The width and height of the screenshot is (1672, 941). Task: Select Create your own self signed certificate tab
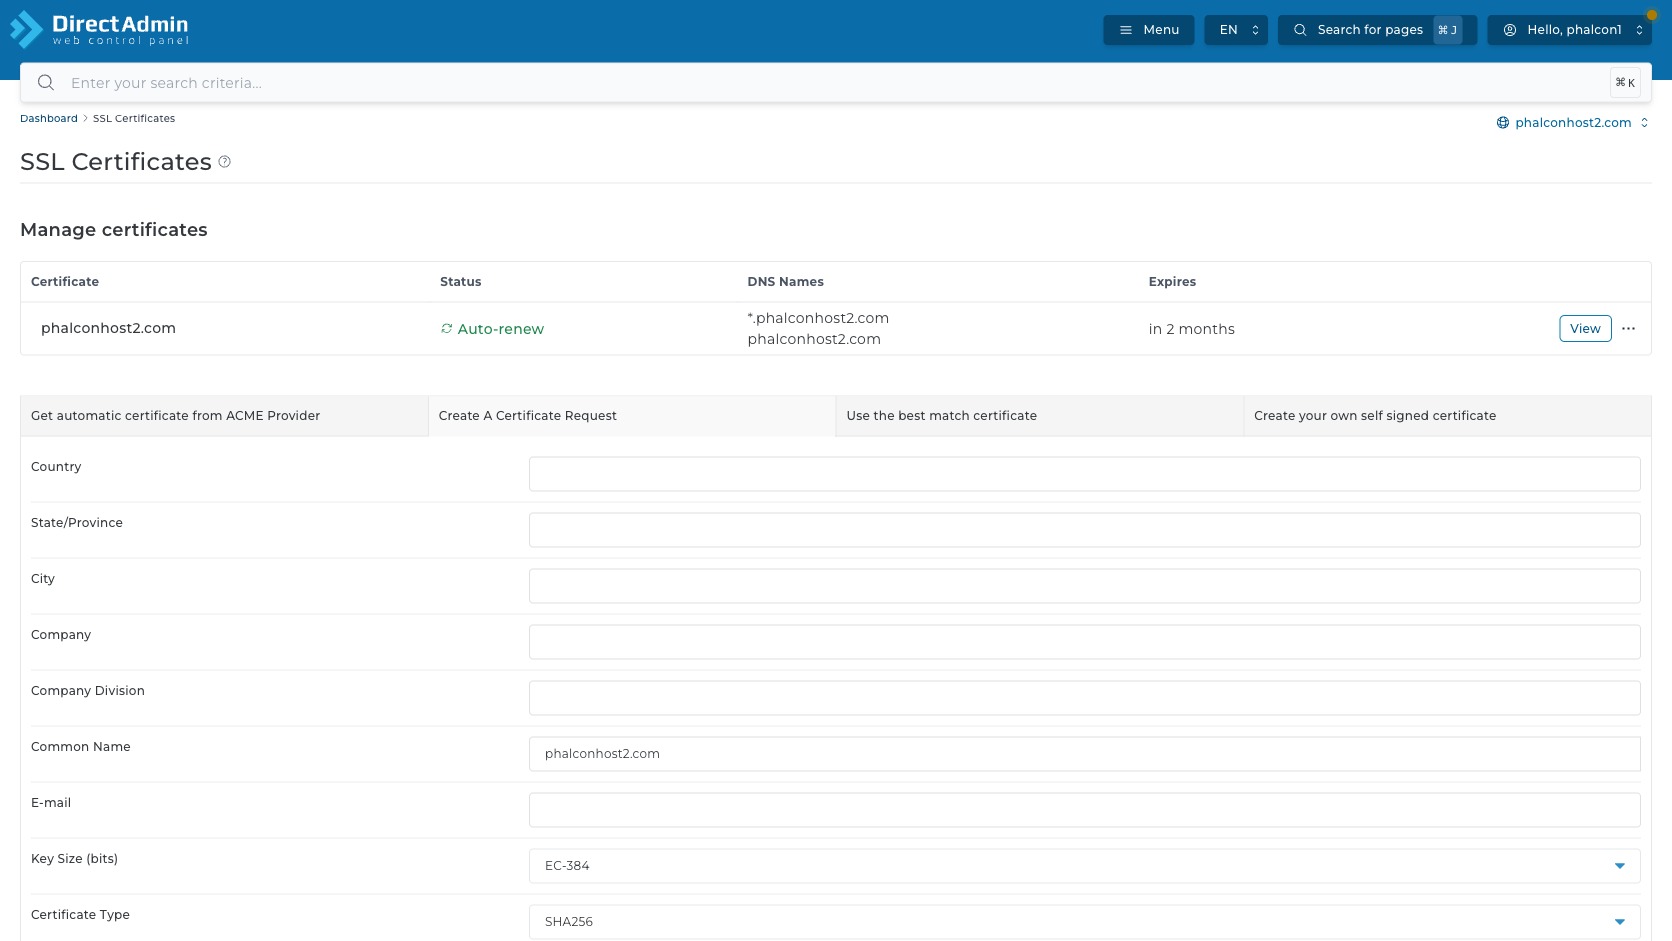tap(1447, 416)
